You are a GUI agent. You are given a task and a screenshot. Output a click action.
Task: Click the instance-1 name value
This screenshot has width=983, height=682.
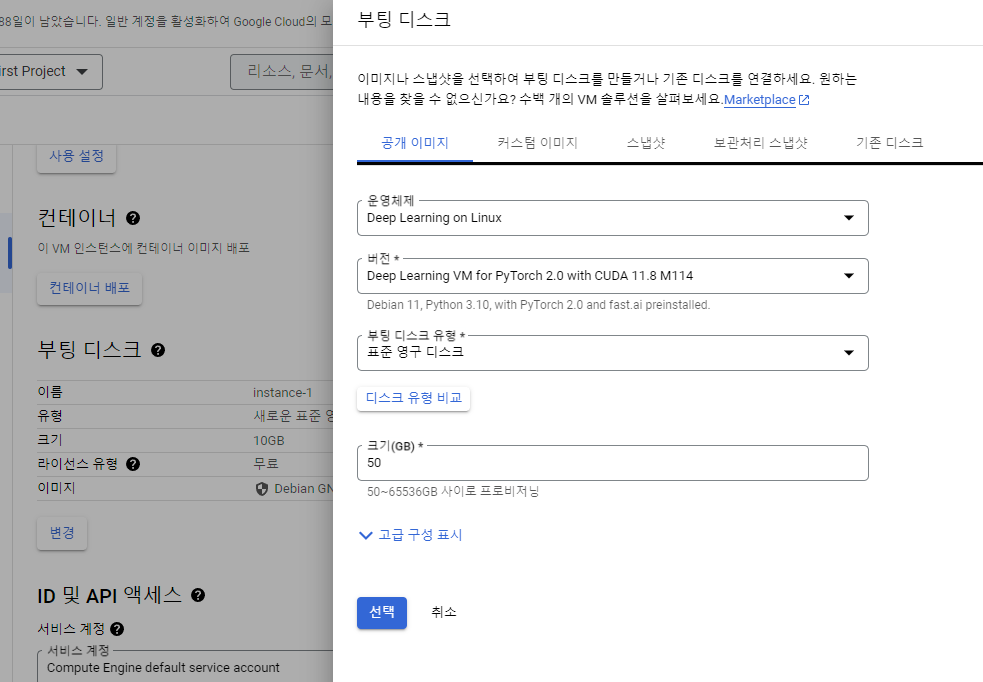pos(282,392)
